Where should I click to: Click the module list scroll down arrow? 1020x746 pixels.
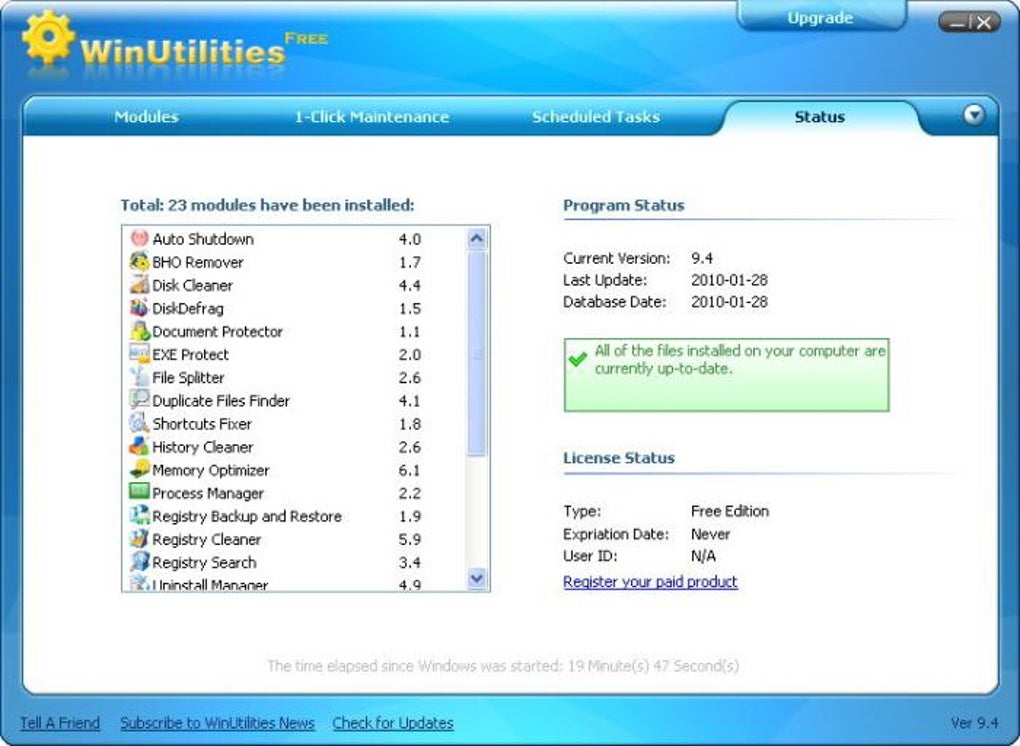tap(477, 578)
